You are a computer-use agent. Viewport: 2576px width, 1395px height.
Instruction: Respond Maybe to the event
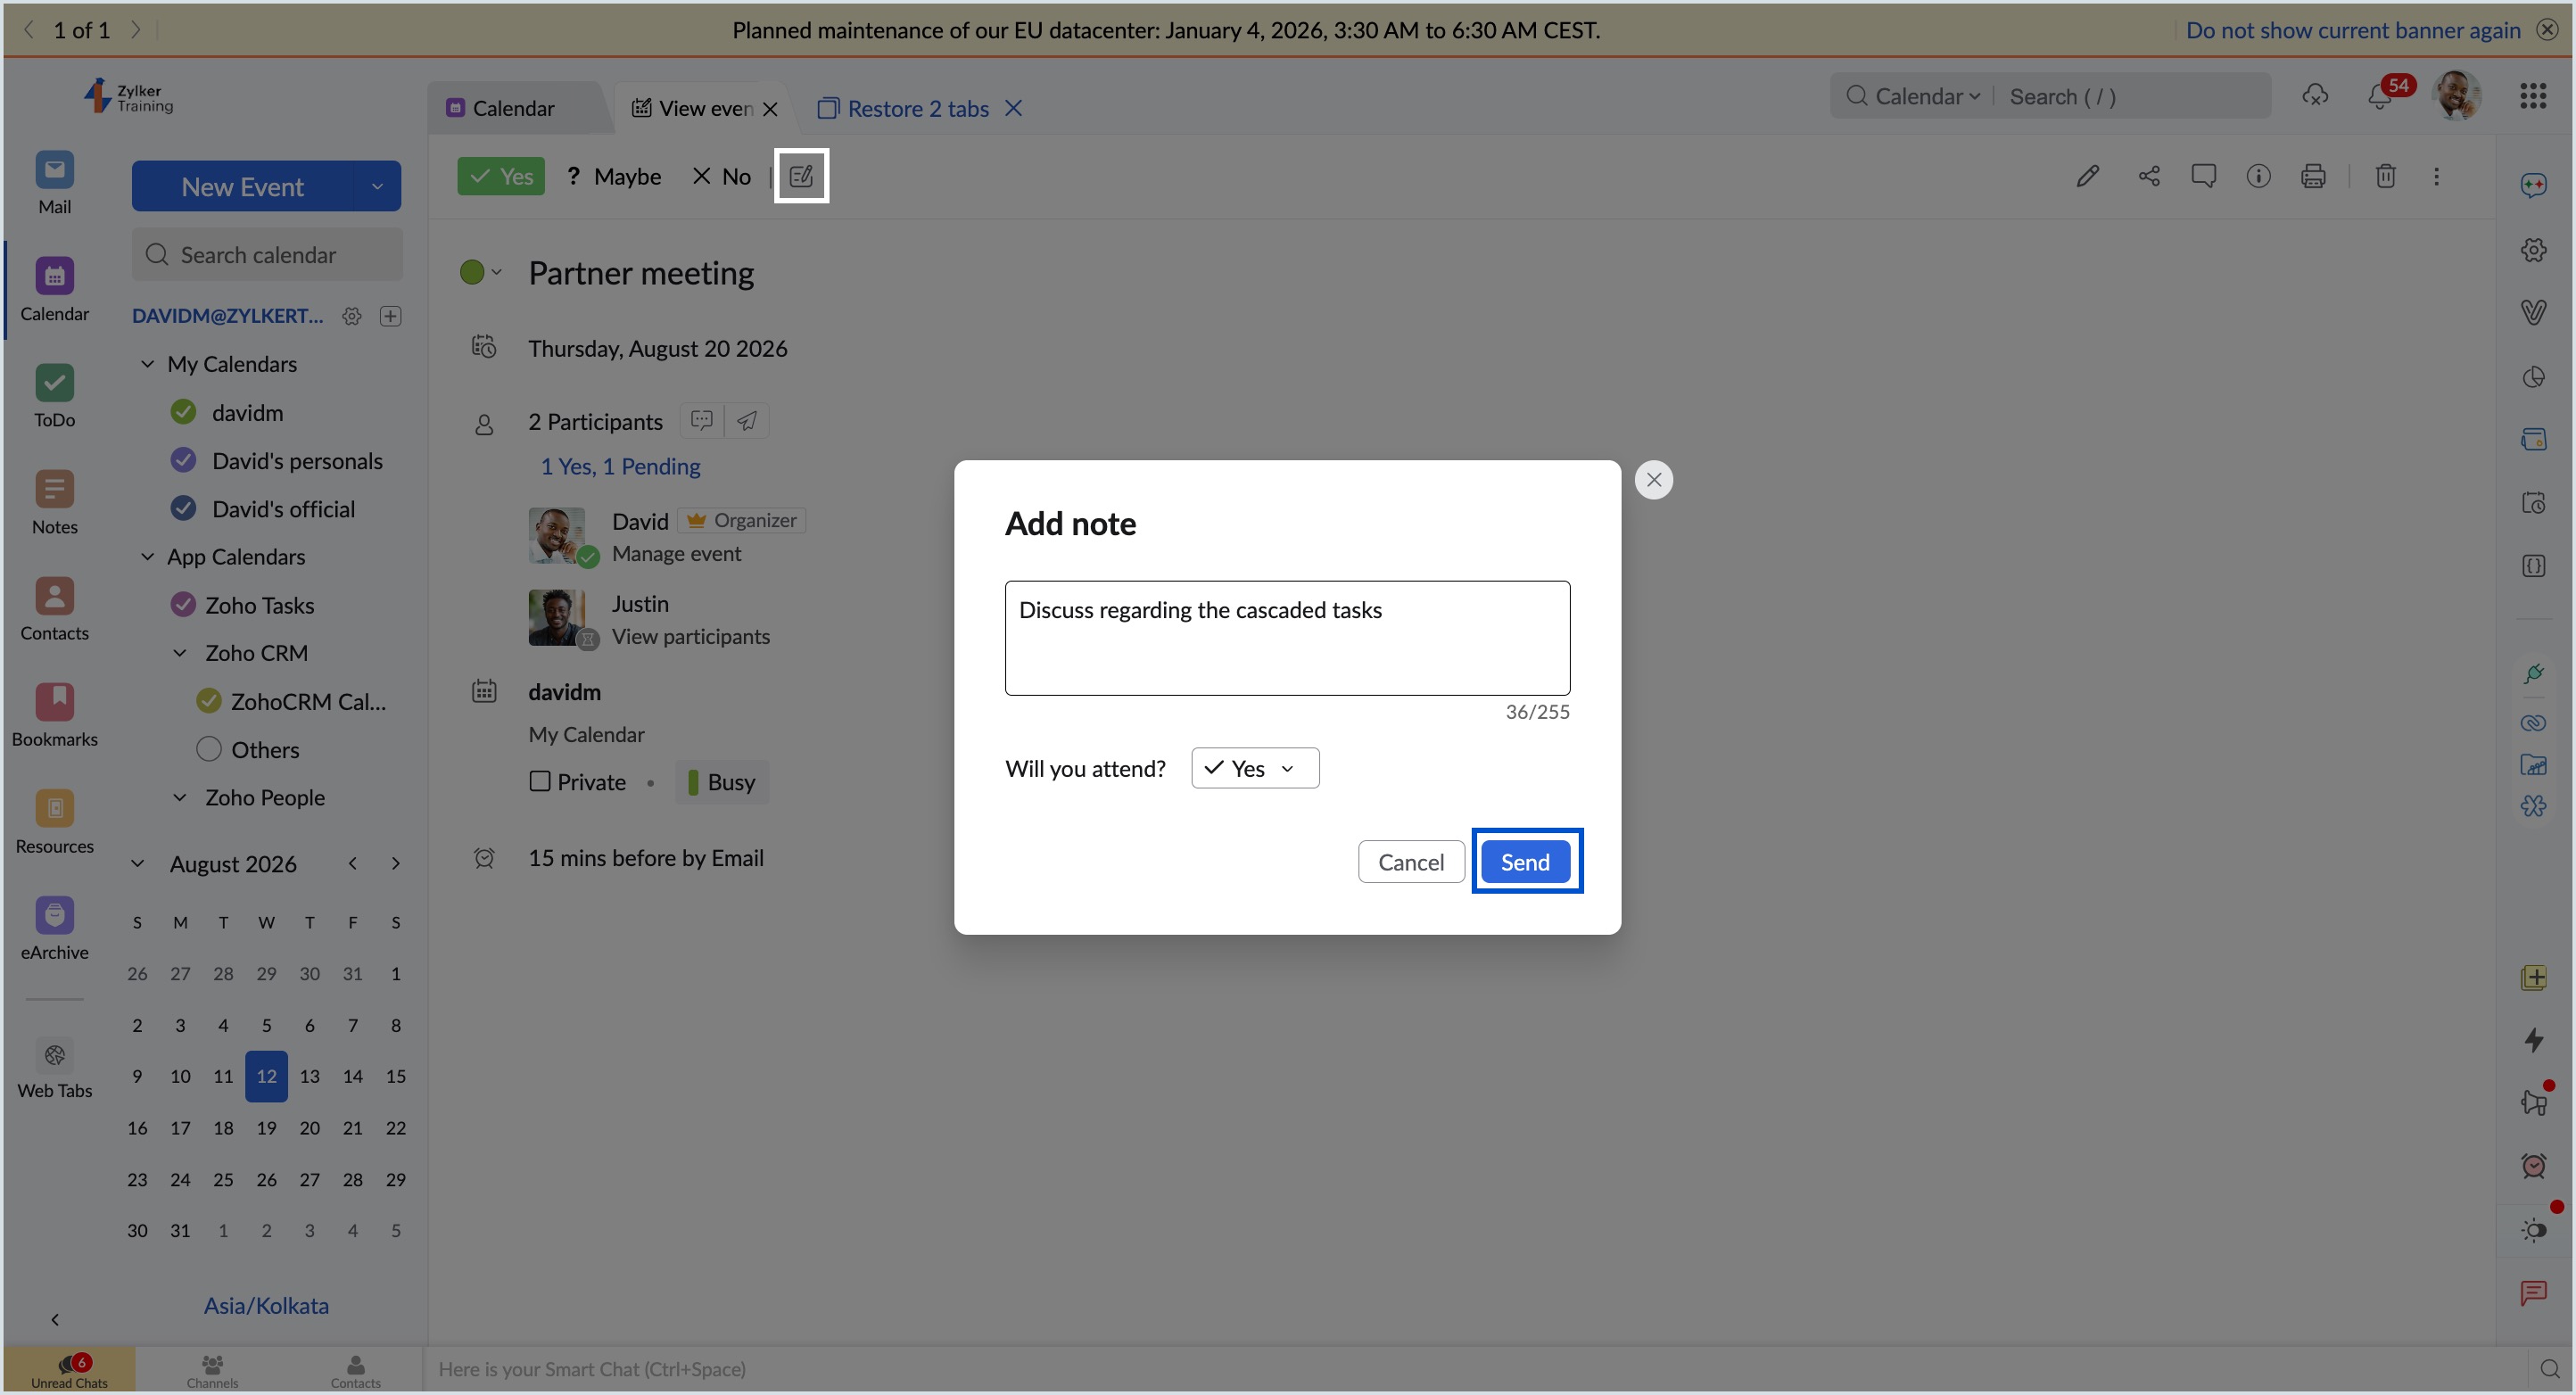point(614,176)
